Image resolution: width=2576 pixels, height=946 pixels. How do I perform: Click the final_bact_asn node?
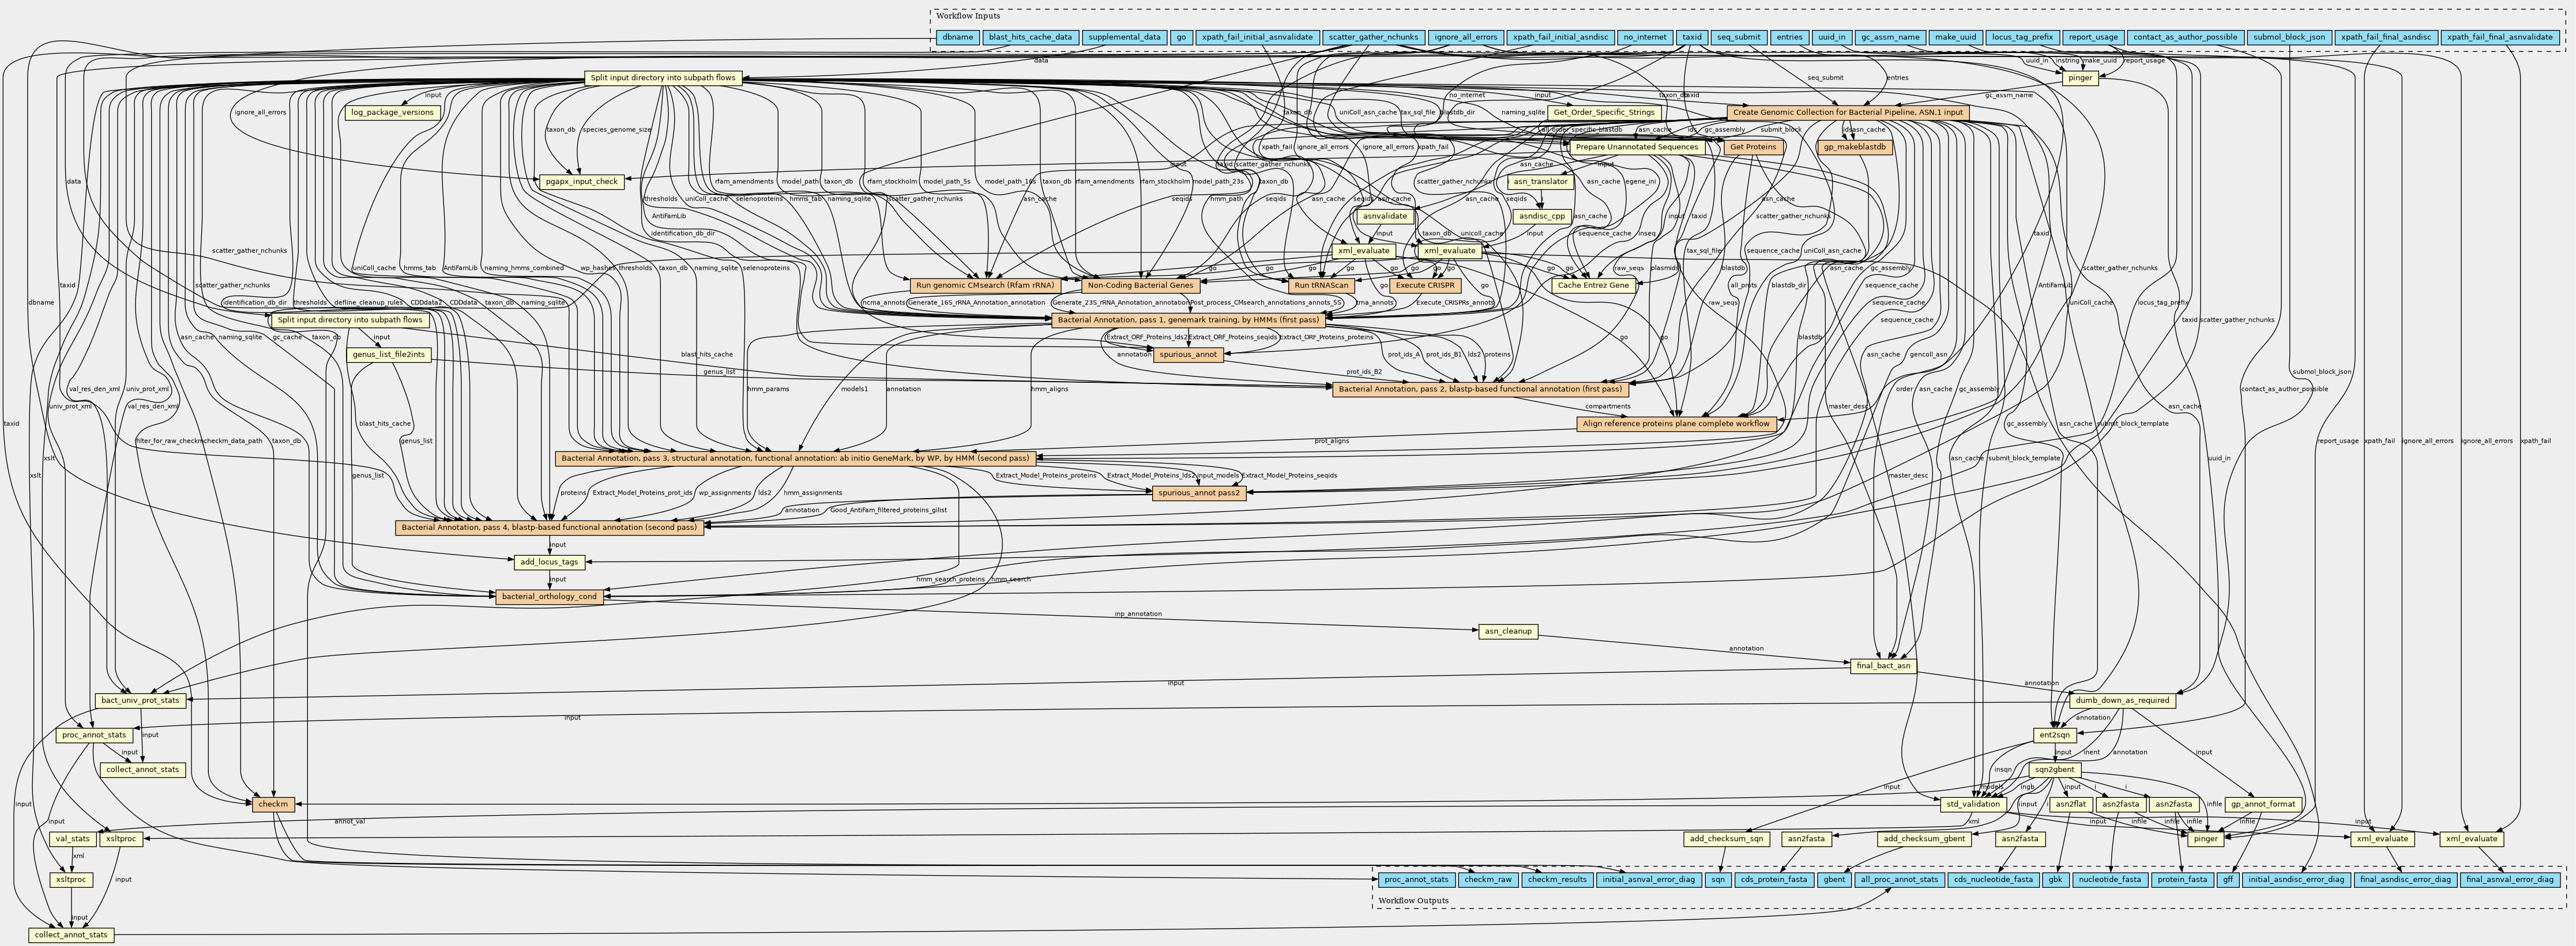click(x=1883, y=666)
